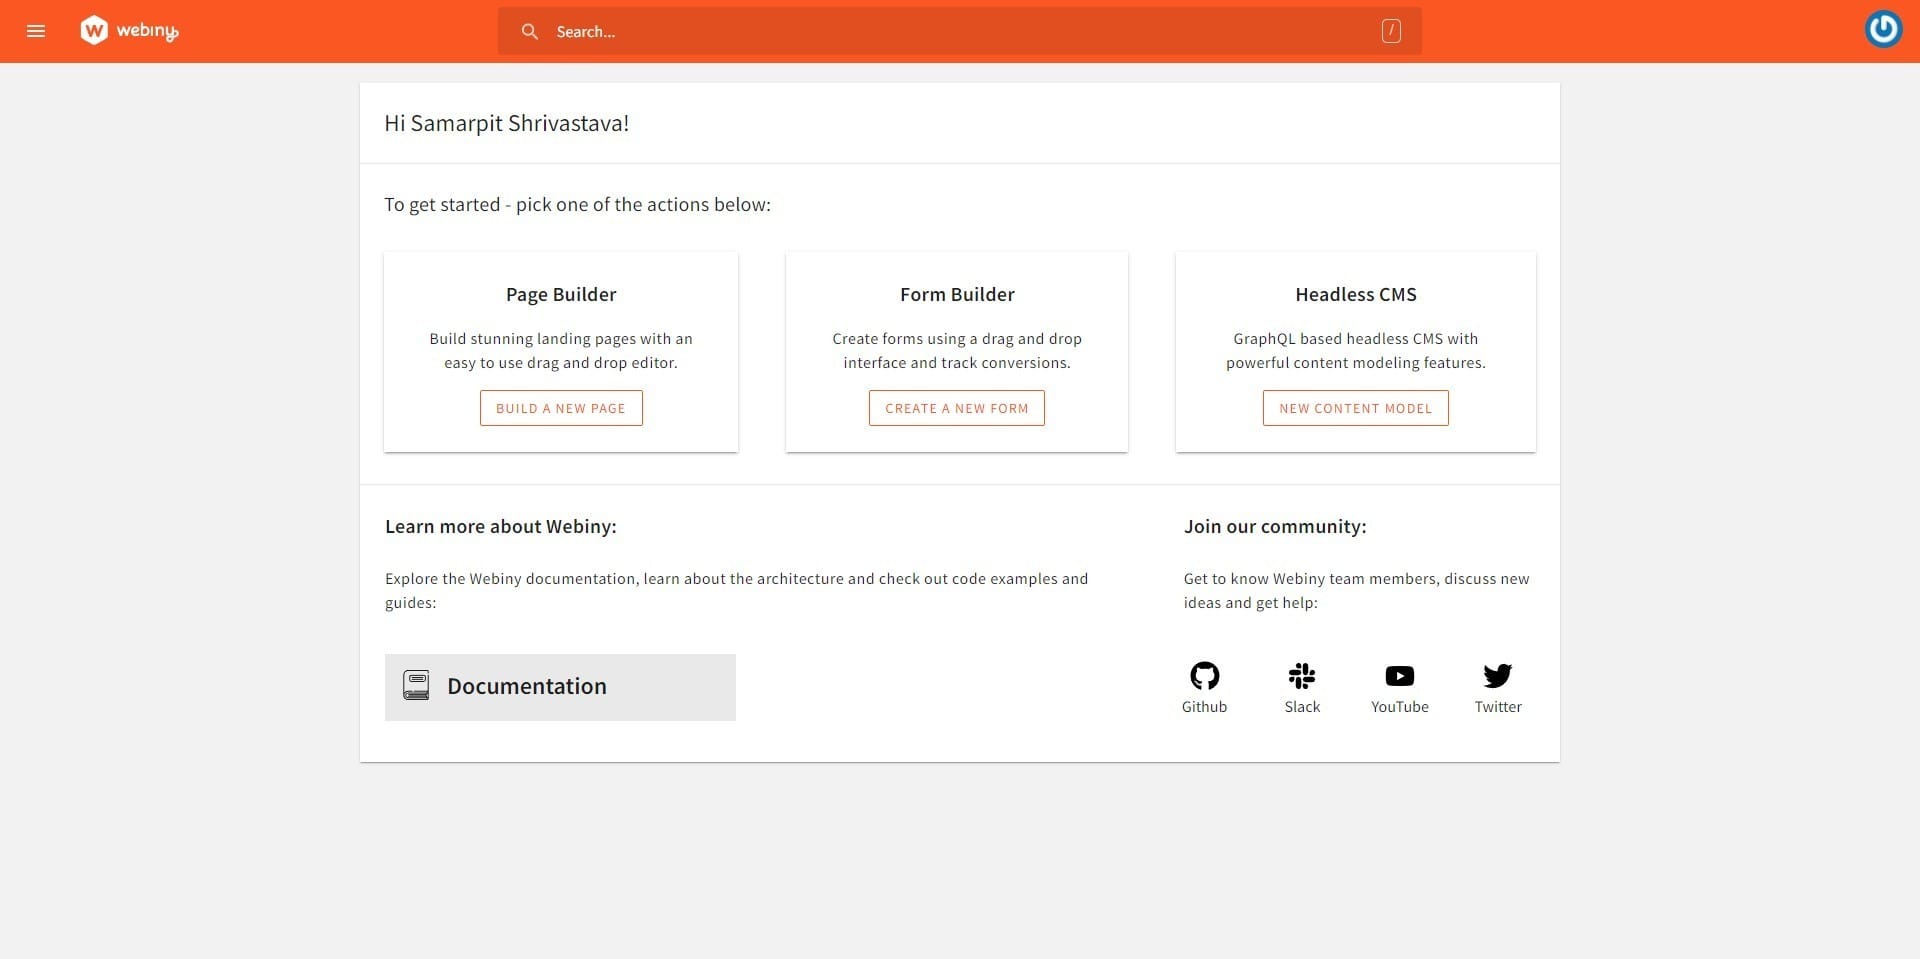Viewport: 1920px width, 959px height.
Task: Click the slash shortcut badge in search
Action: point(1390,32)
